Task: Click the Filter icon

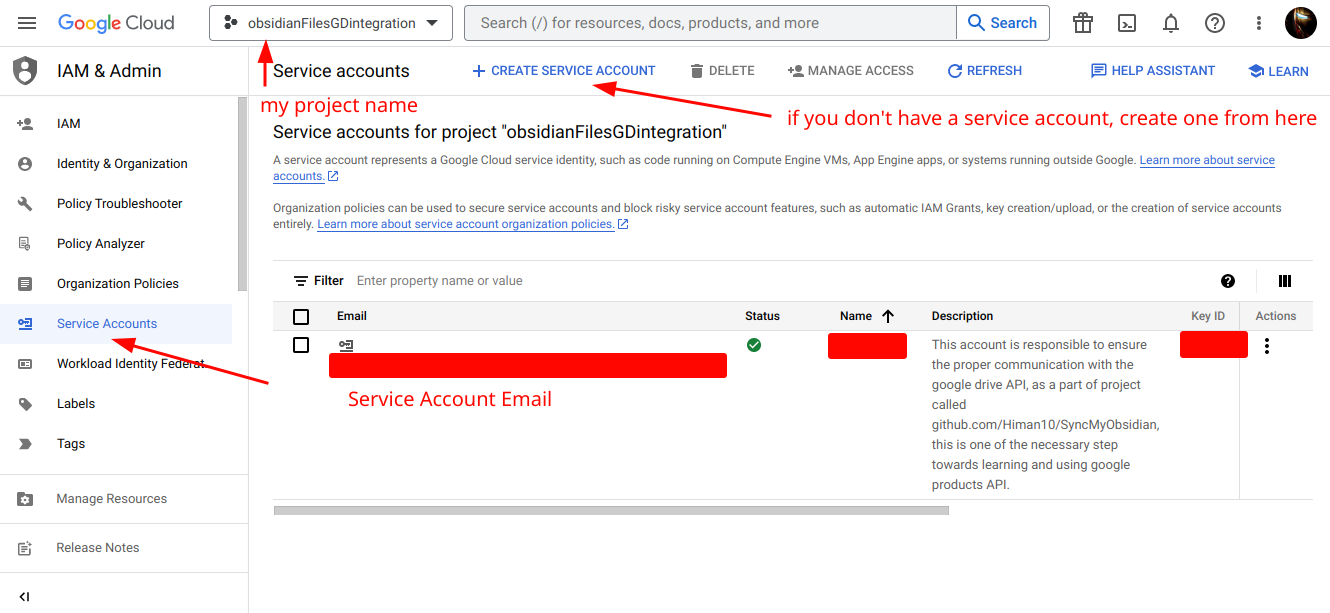Action: tap(301, 281)
